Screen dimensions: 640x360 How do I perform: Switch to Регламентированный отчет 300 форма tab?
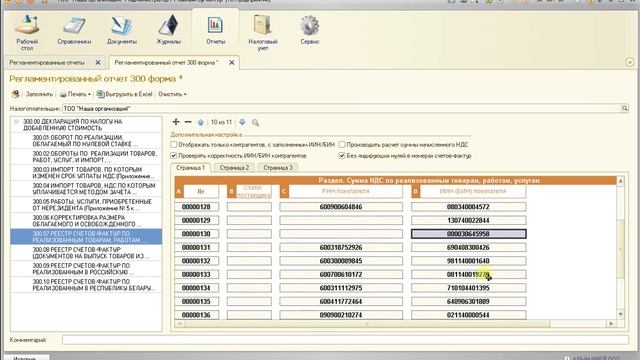[x=167, y=62]
